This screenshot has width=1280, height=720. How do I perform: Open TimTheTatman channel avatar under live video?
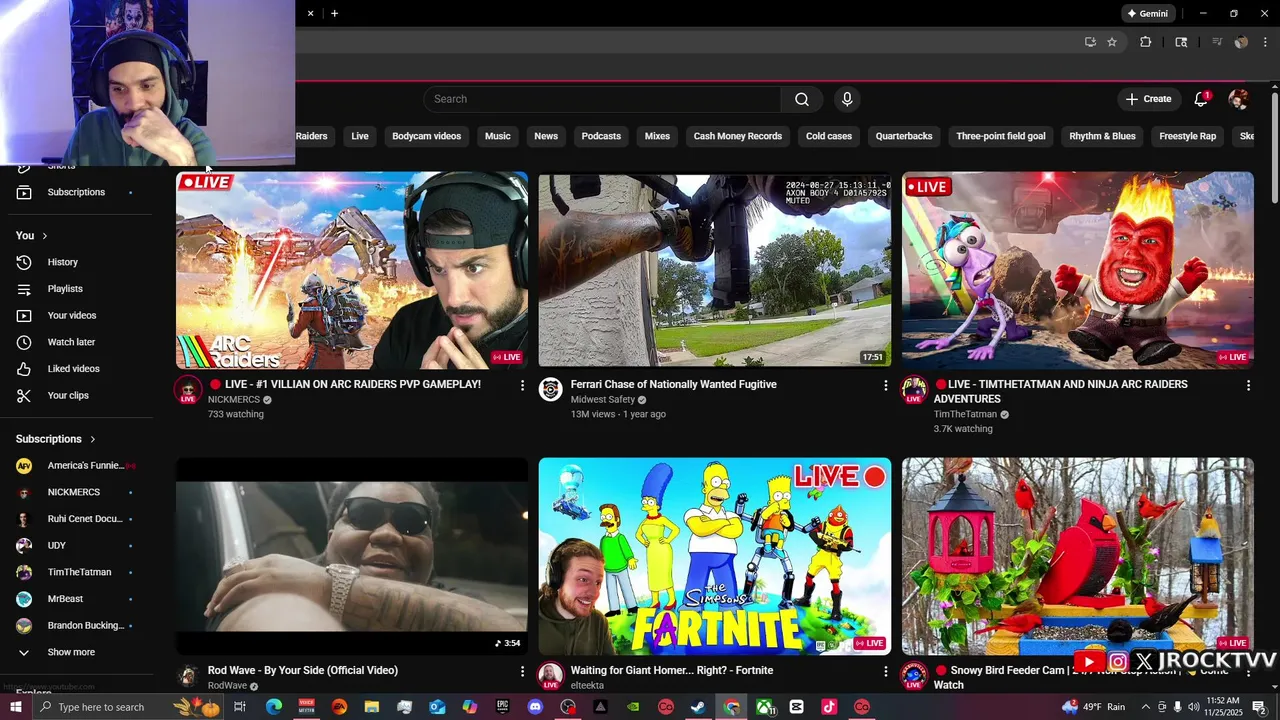(x=914, y=390)
